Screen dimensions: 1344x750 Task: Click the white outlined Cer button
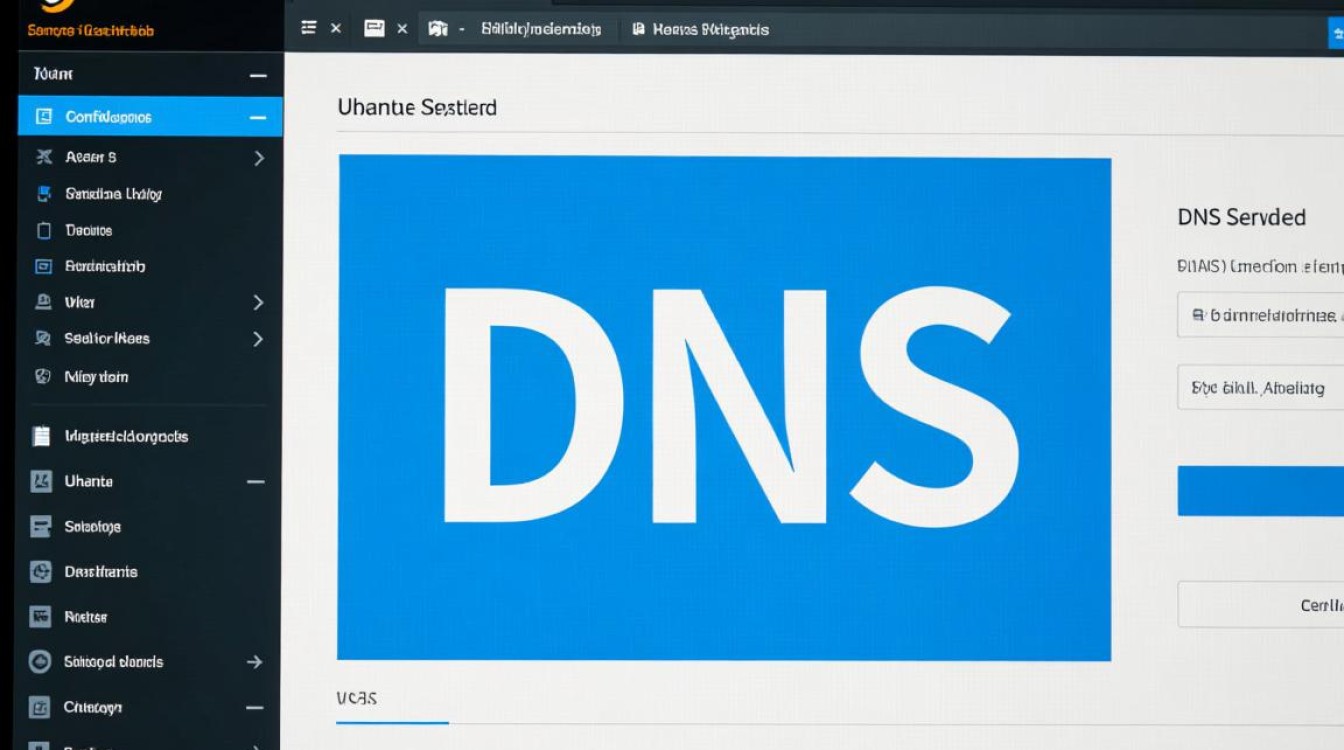pyautogui.click(x=1262, y=604)
